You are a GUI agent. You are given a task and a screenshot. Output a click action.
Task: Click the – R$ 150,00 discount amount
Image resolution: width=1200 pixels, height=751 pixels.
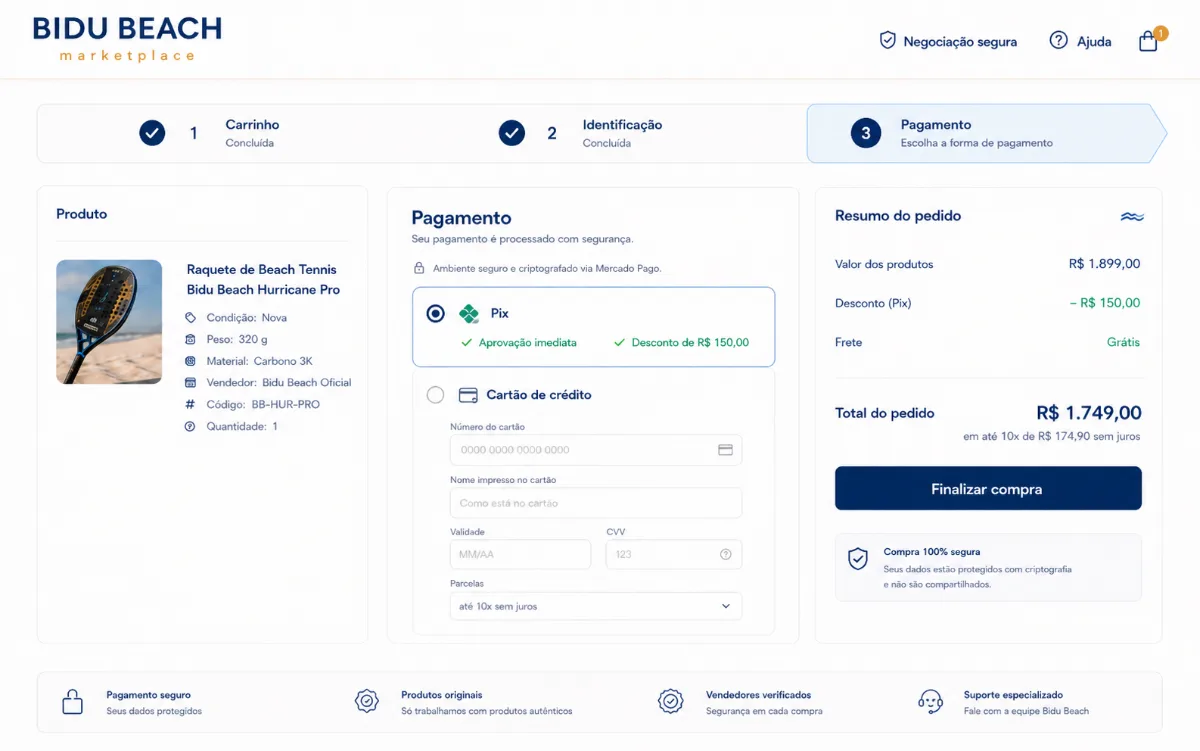point(1105,303)
